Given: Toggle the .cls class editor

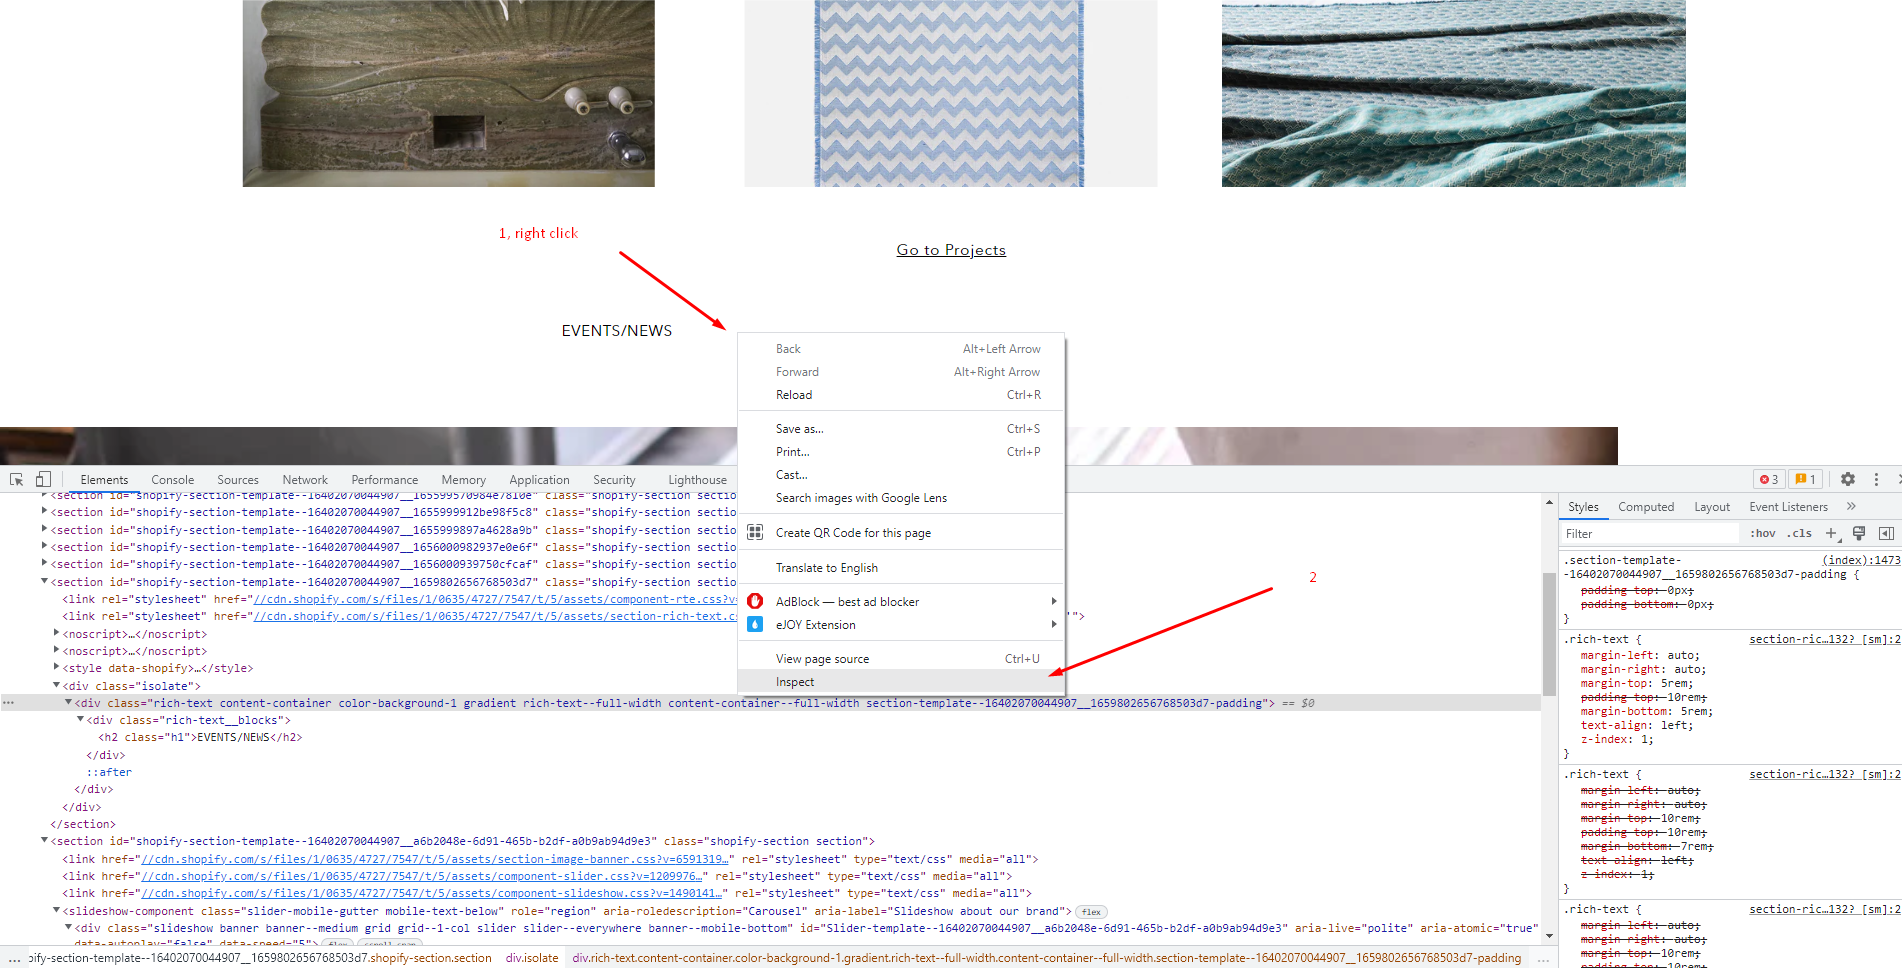Looking at the screenshot, I should [1800, 534].
